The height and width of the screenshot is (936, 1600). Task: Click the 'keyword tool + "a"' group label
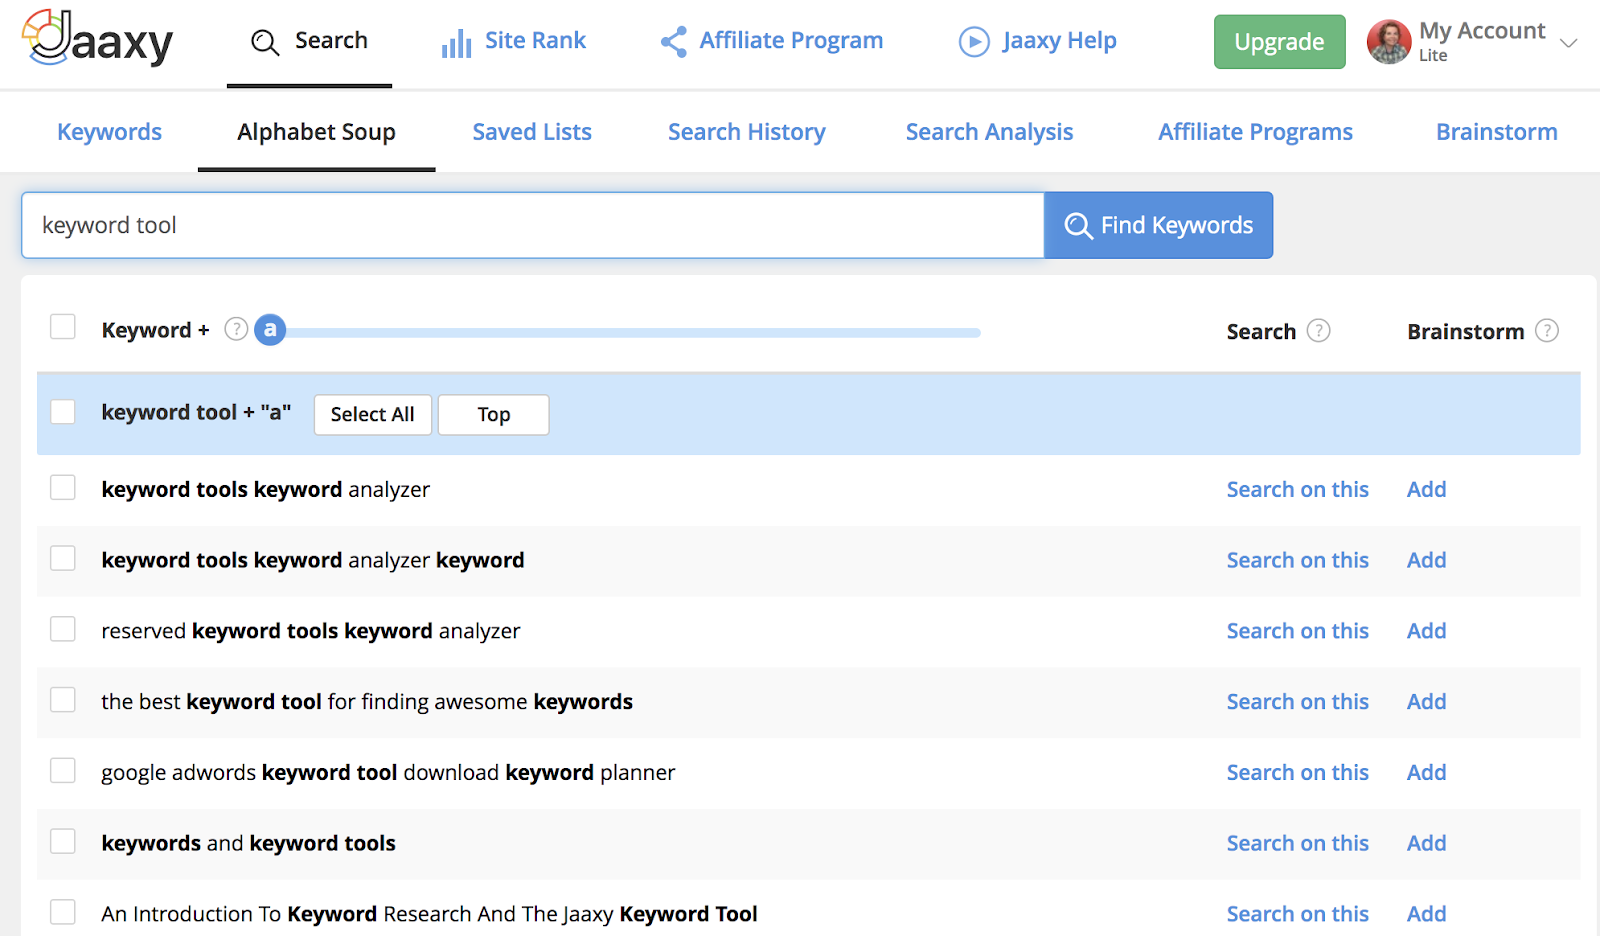coord(196,412)
